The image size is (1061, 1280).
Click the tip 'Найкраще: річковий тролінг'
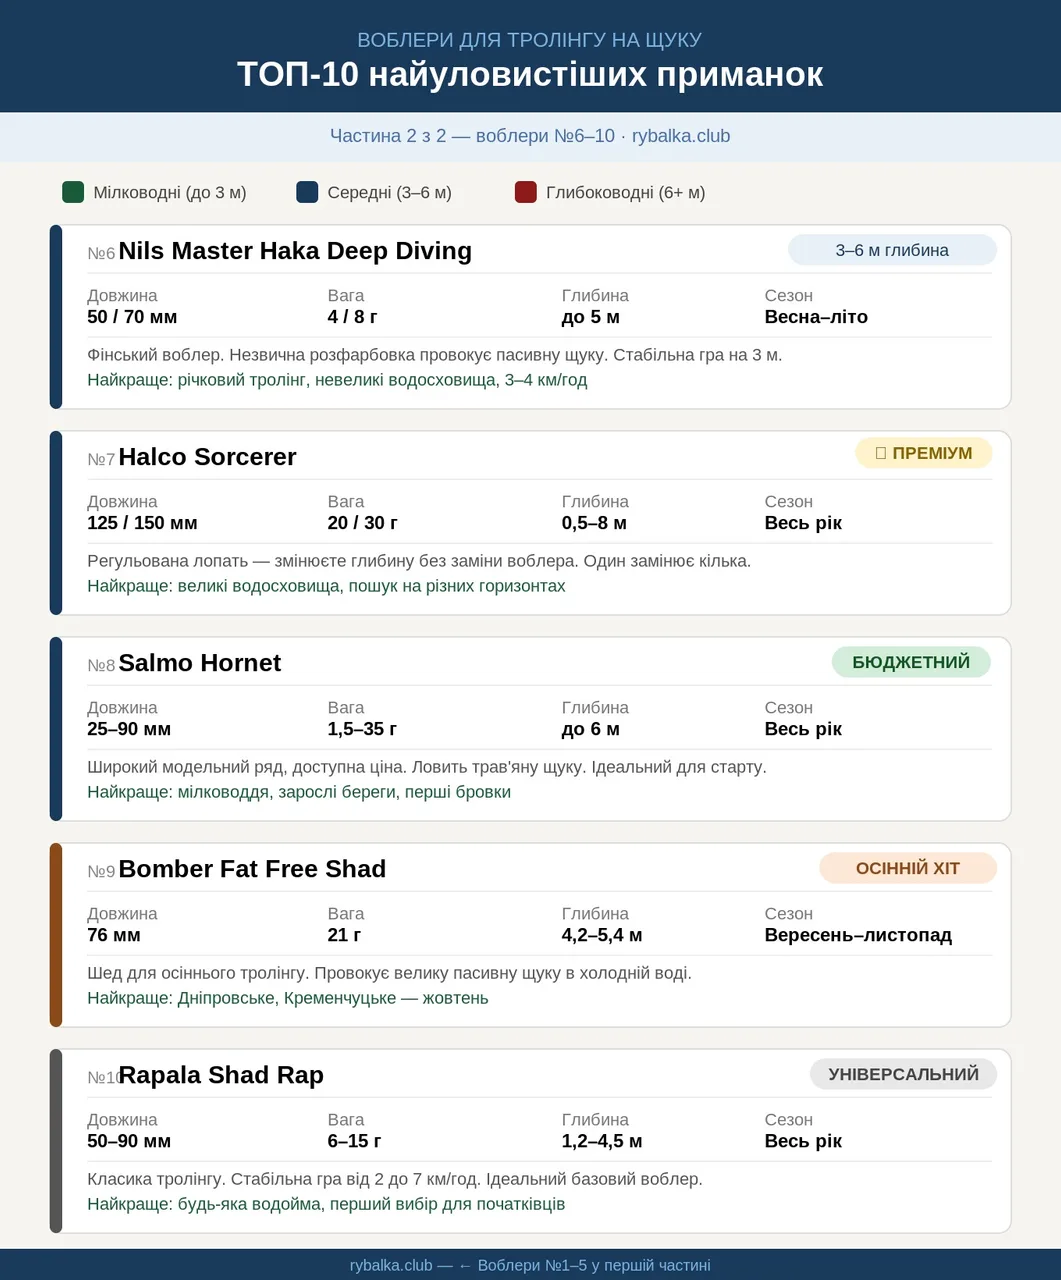[x=197, y=380]
